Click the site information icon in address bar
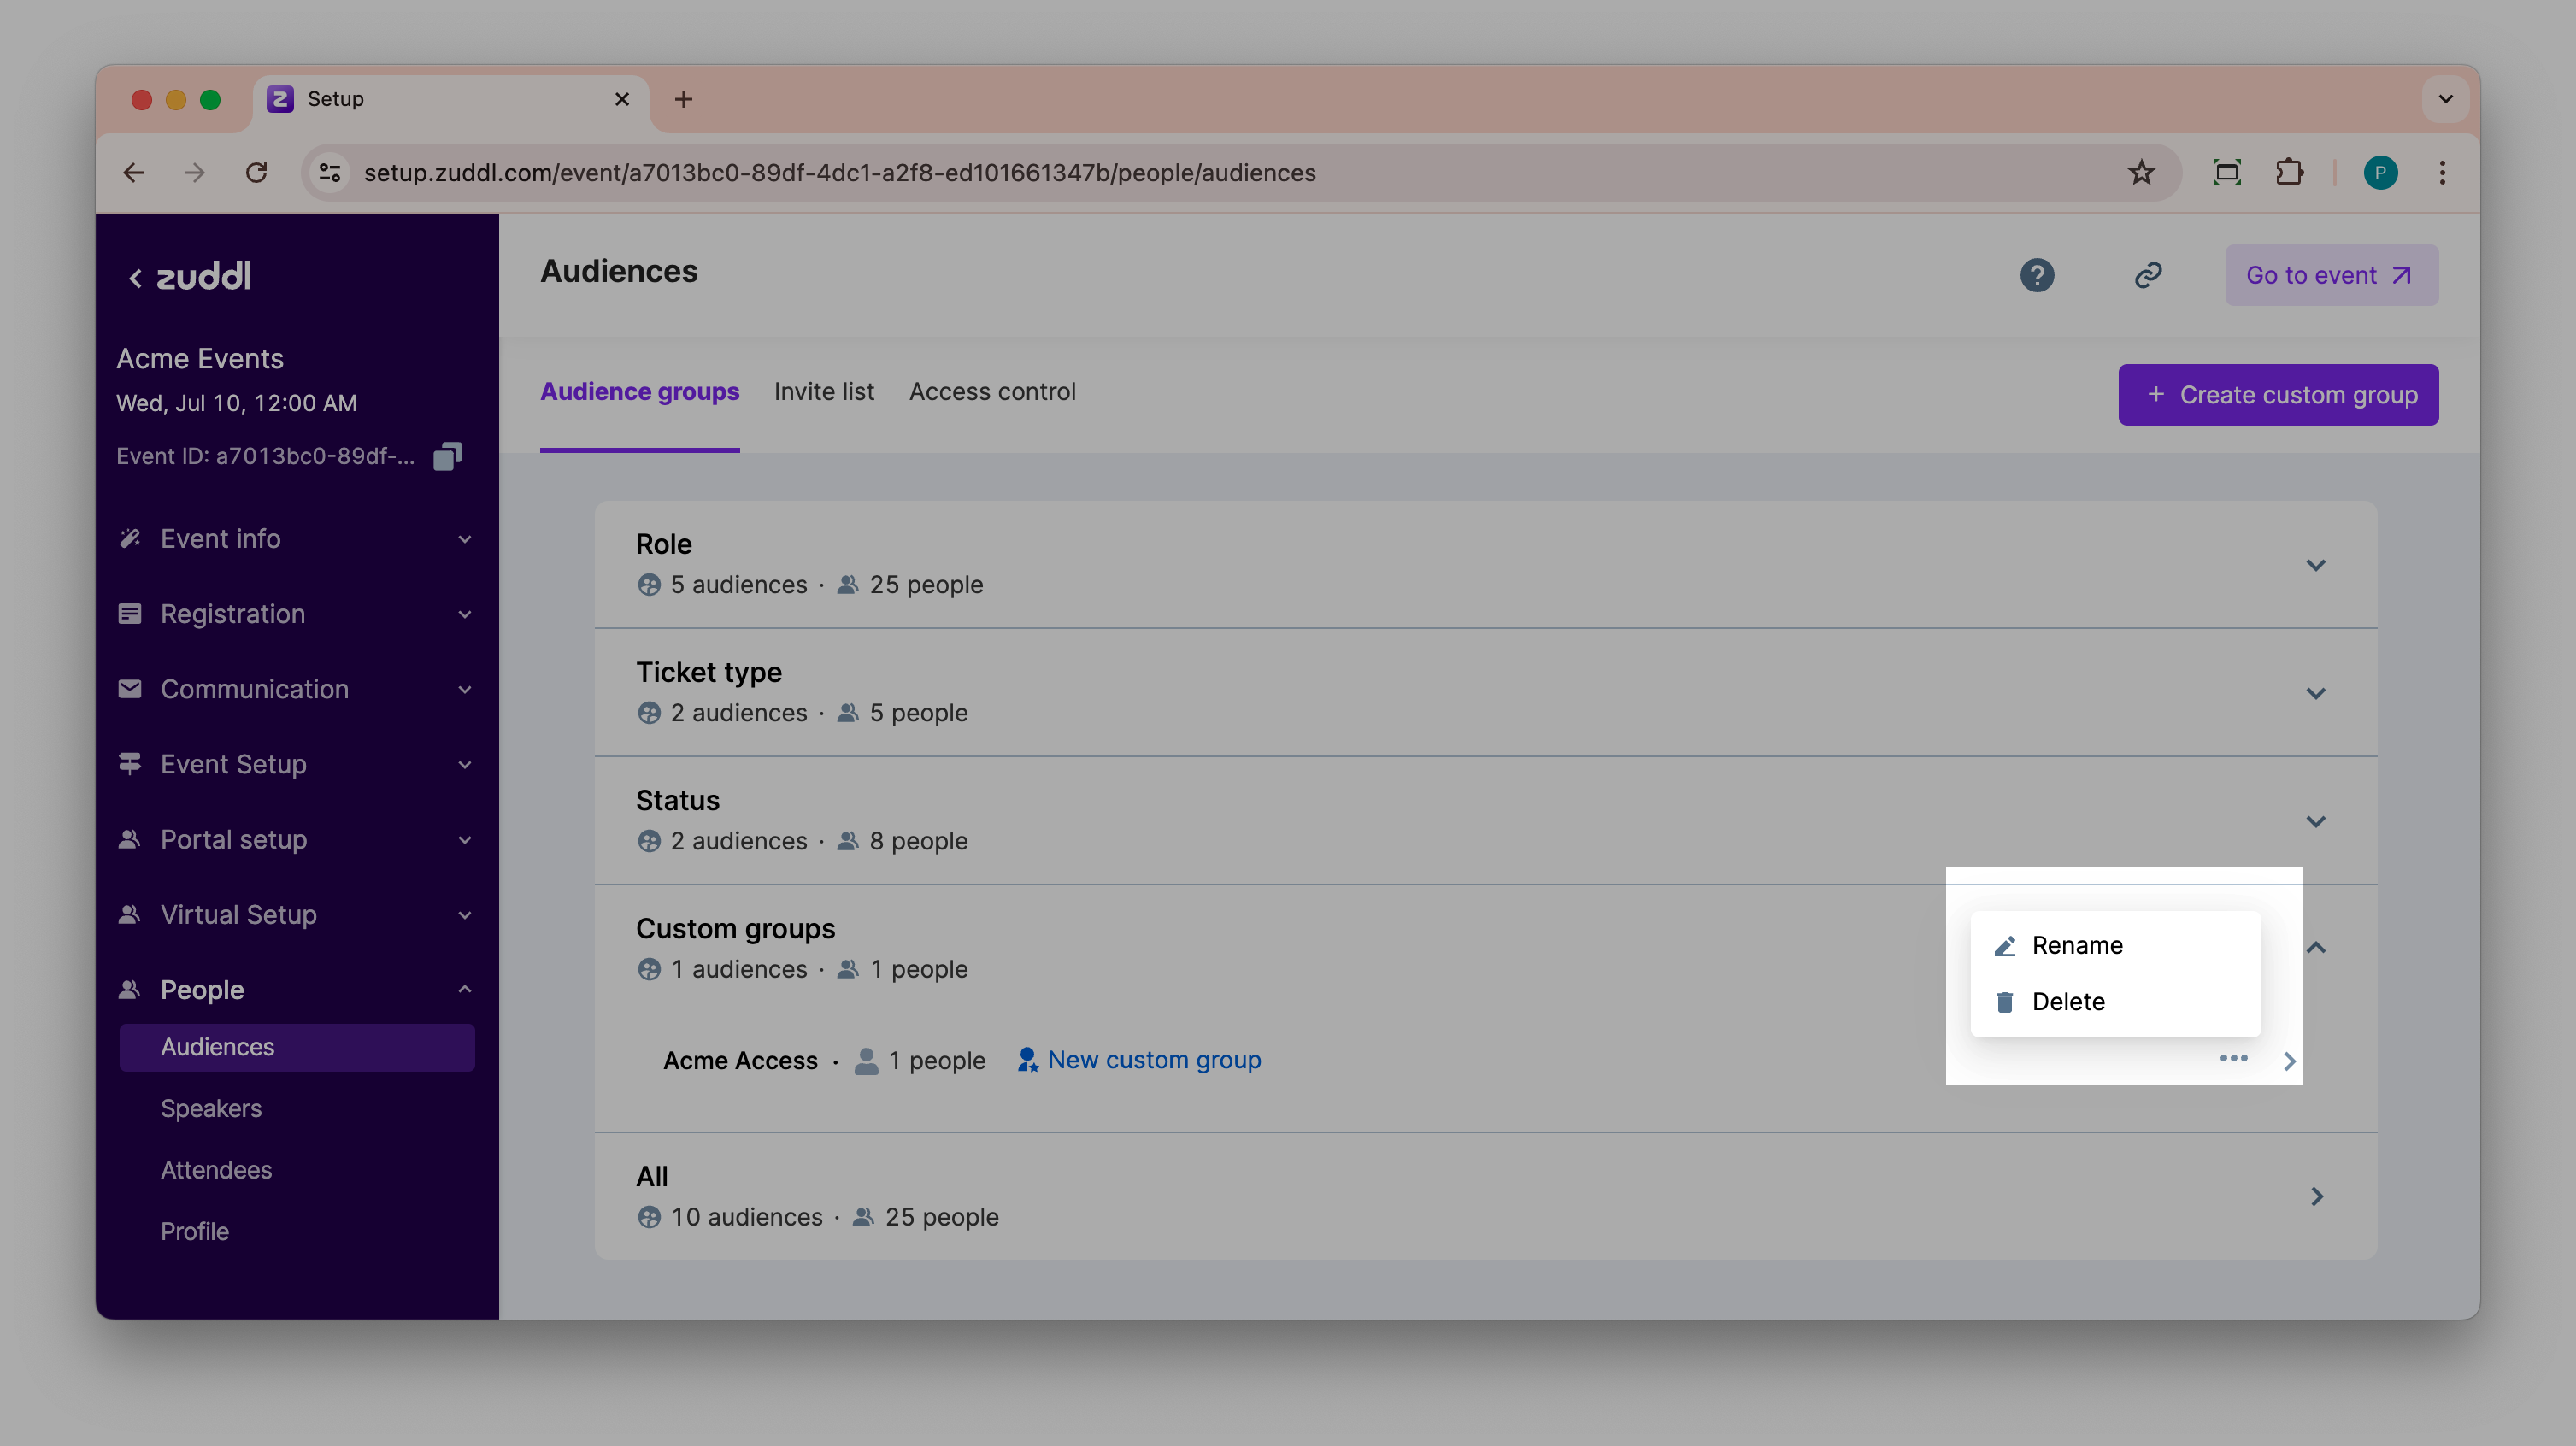Screen dimensions: 2576x1446 point(330,173)
